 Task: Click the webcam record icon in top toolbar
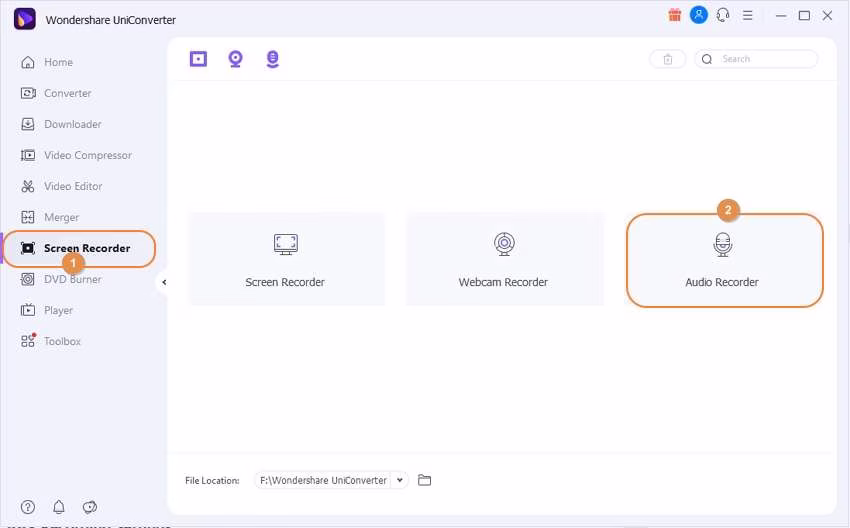pyautogui.click(x=235, y=59)
